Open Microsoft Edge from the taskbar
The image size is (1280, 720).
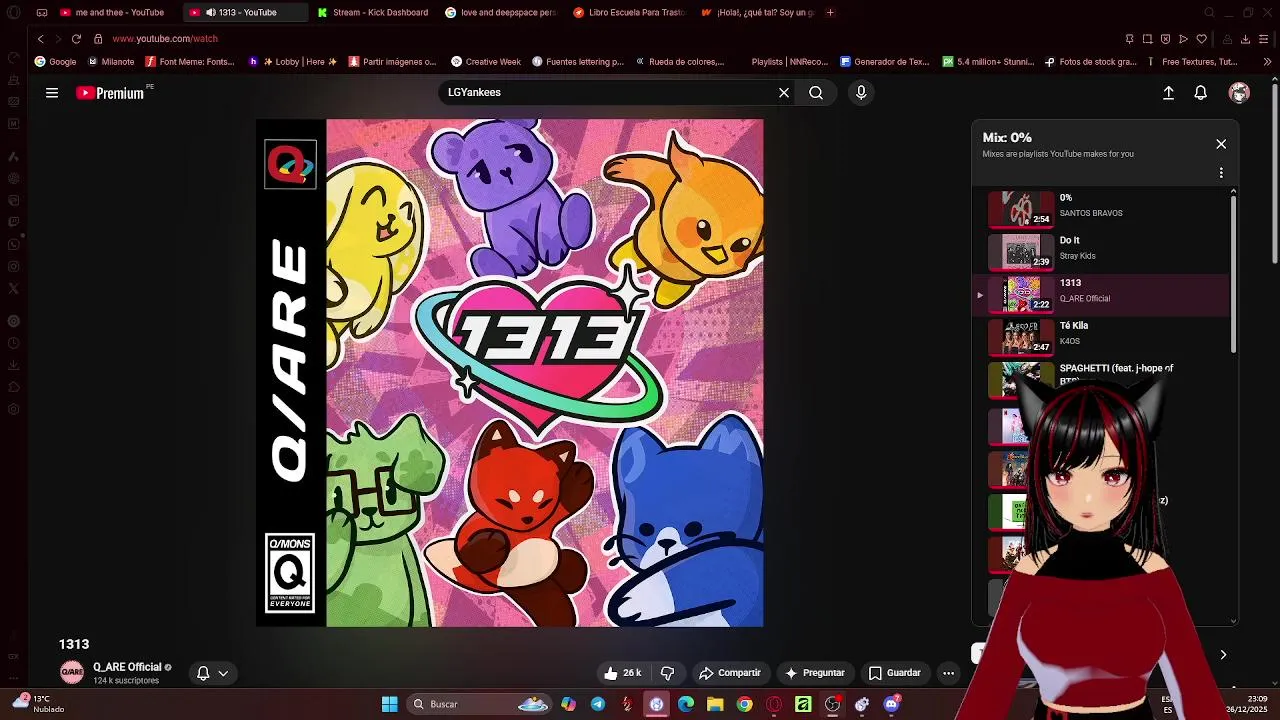coord(686,704)
